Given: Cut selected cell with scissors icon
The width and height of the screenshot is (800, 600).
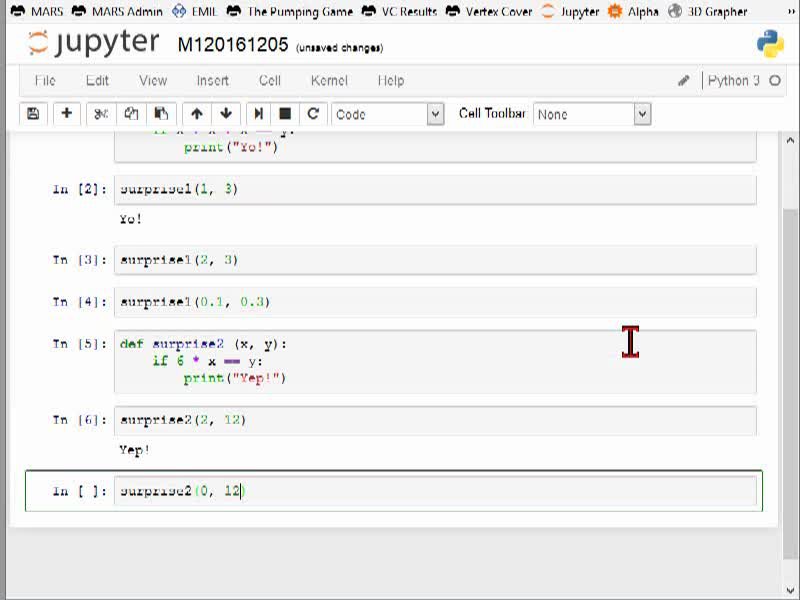Looking at the screenshot, I should [101, 114].
